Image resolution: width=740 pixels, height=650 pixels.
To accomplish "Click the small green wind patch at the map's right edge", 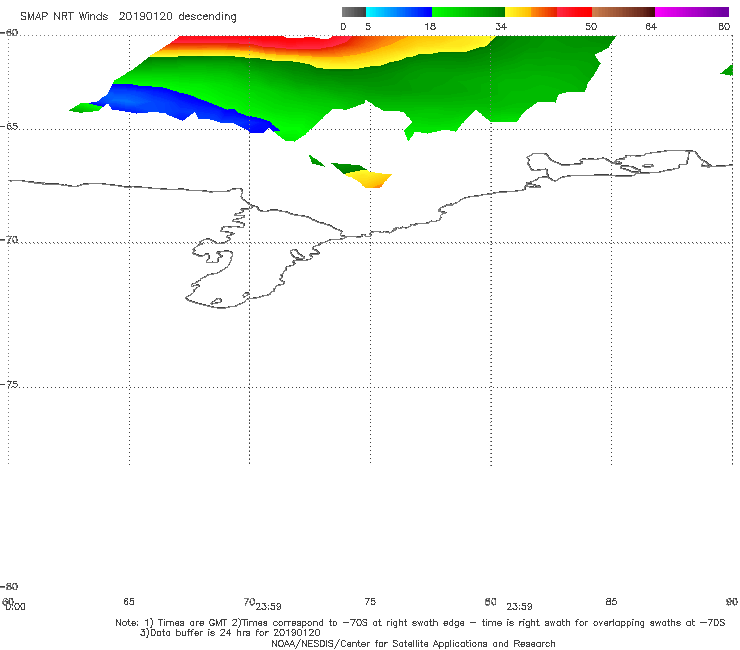I will 727,70.
